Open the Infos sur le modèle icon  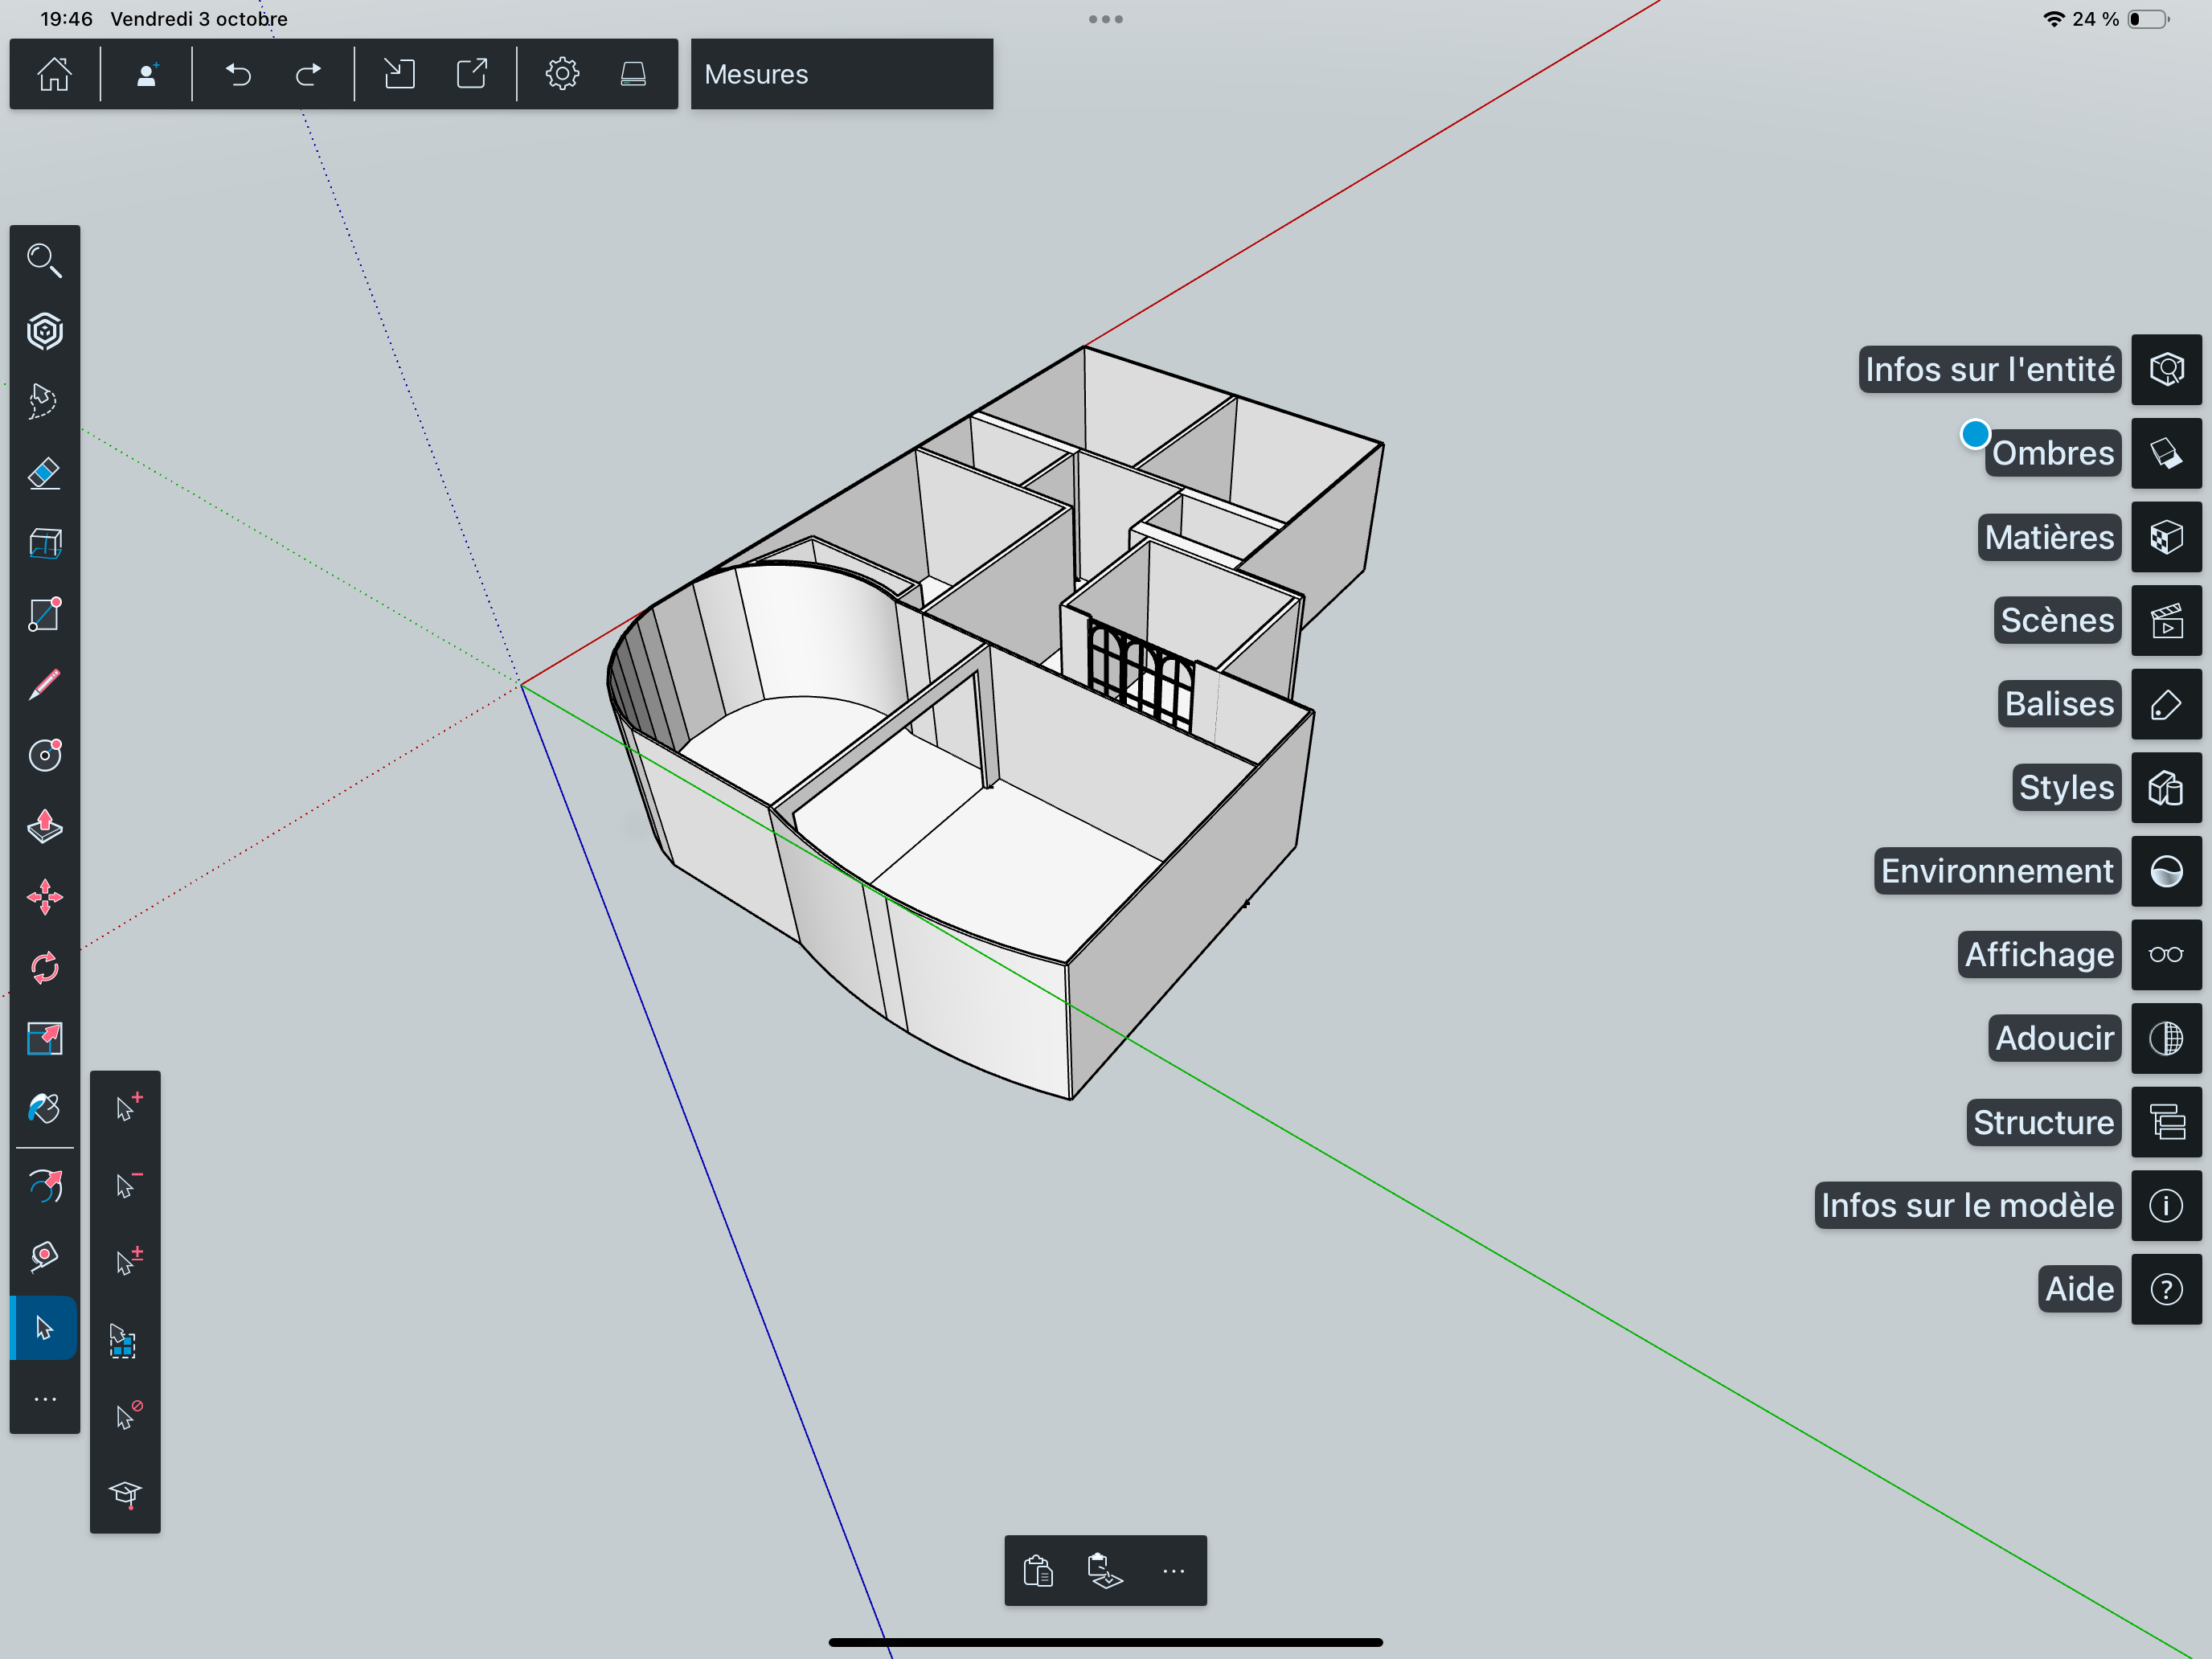coord(2166,1206)
